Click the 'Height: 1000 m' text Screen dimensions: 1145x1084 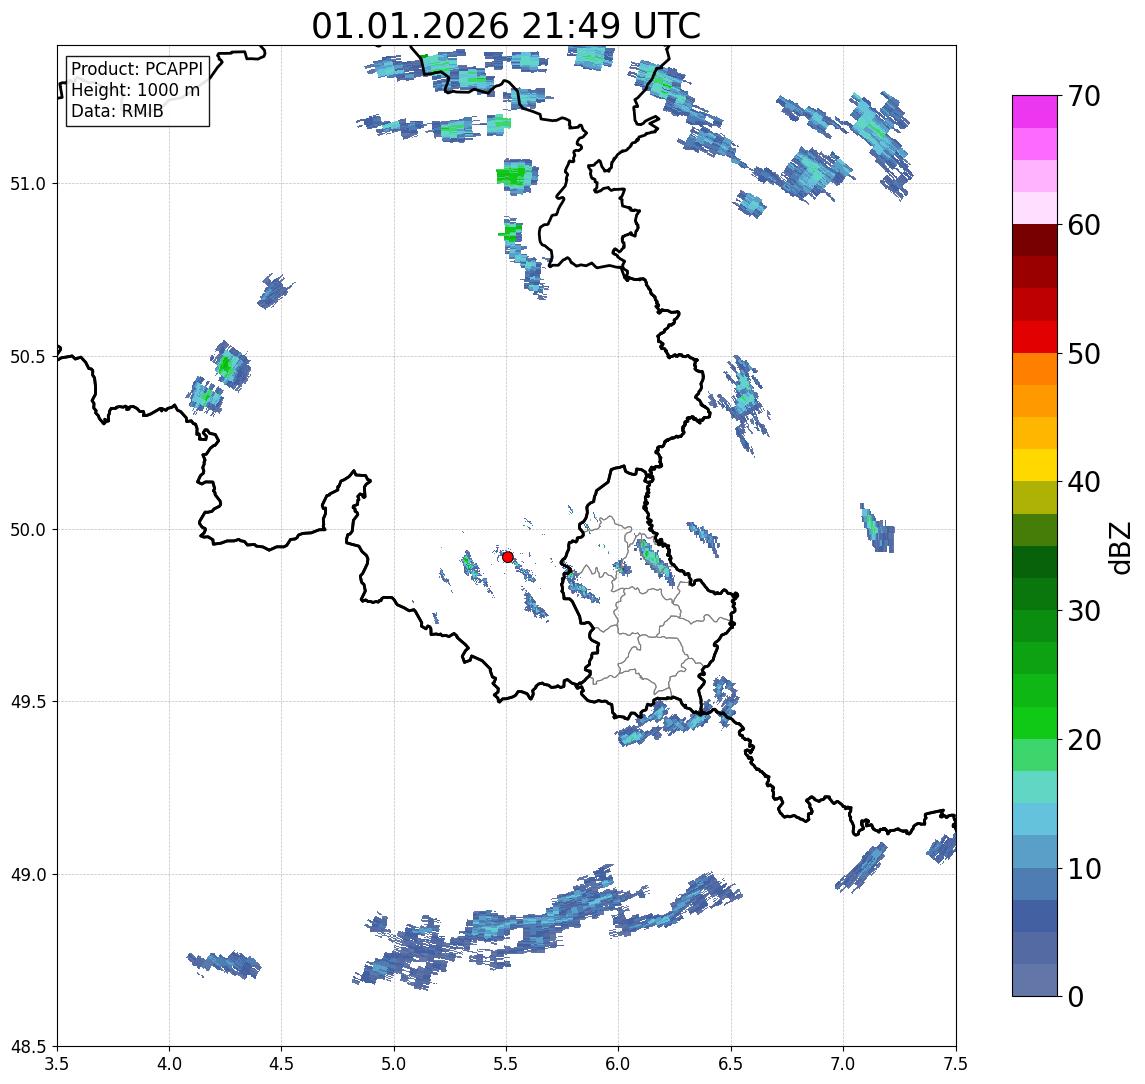click(135, 90)
